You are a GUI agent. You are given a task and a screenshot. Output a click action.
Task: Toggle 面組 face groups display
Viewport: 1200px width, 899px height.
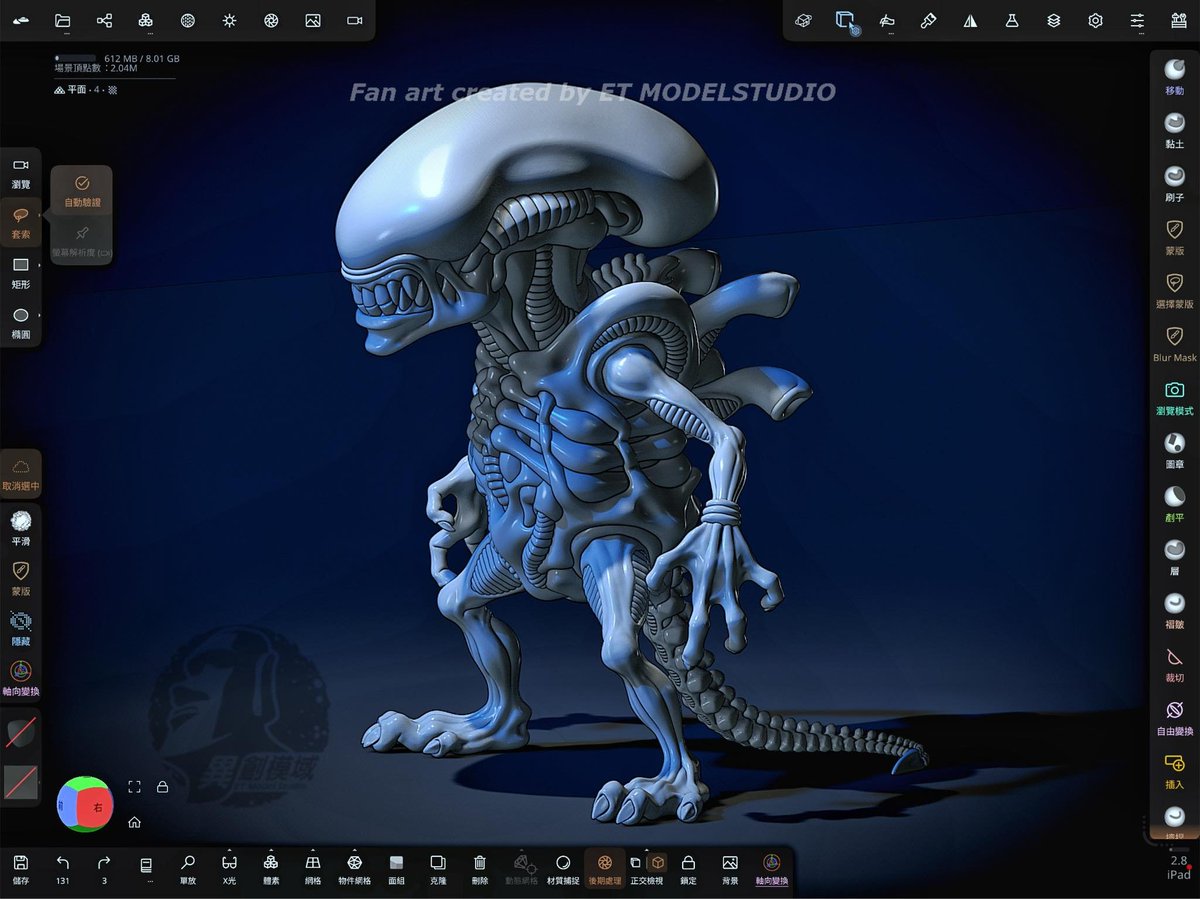click(396, 869)
